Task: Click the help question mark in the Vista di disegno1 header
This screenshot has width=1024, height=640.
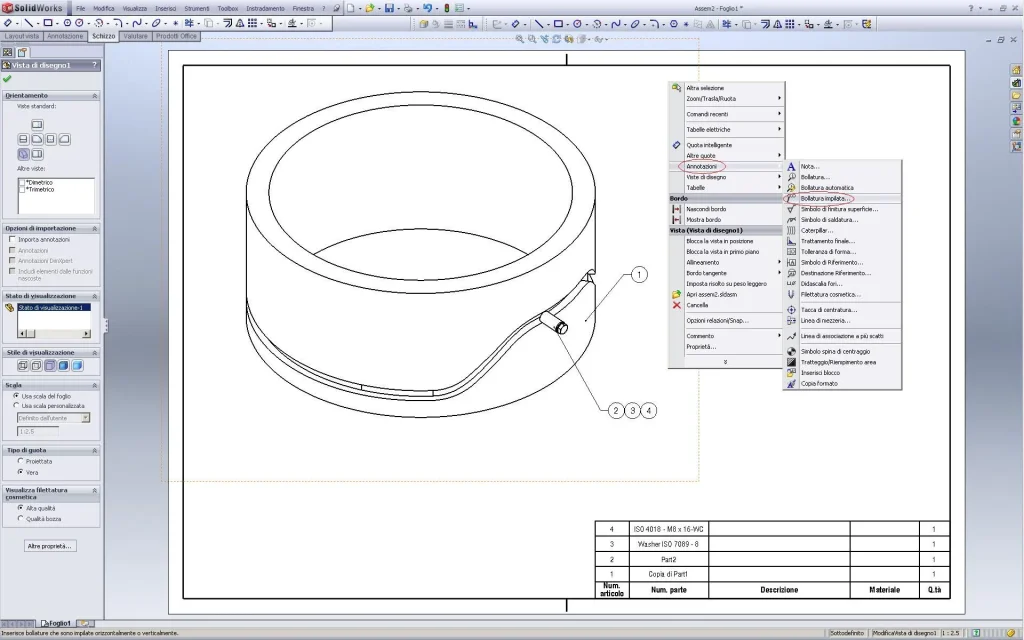Action: point(95,65)
